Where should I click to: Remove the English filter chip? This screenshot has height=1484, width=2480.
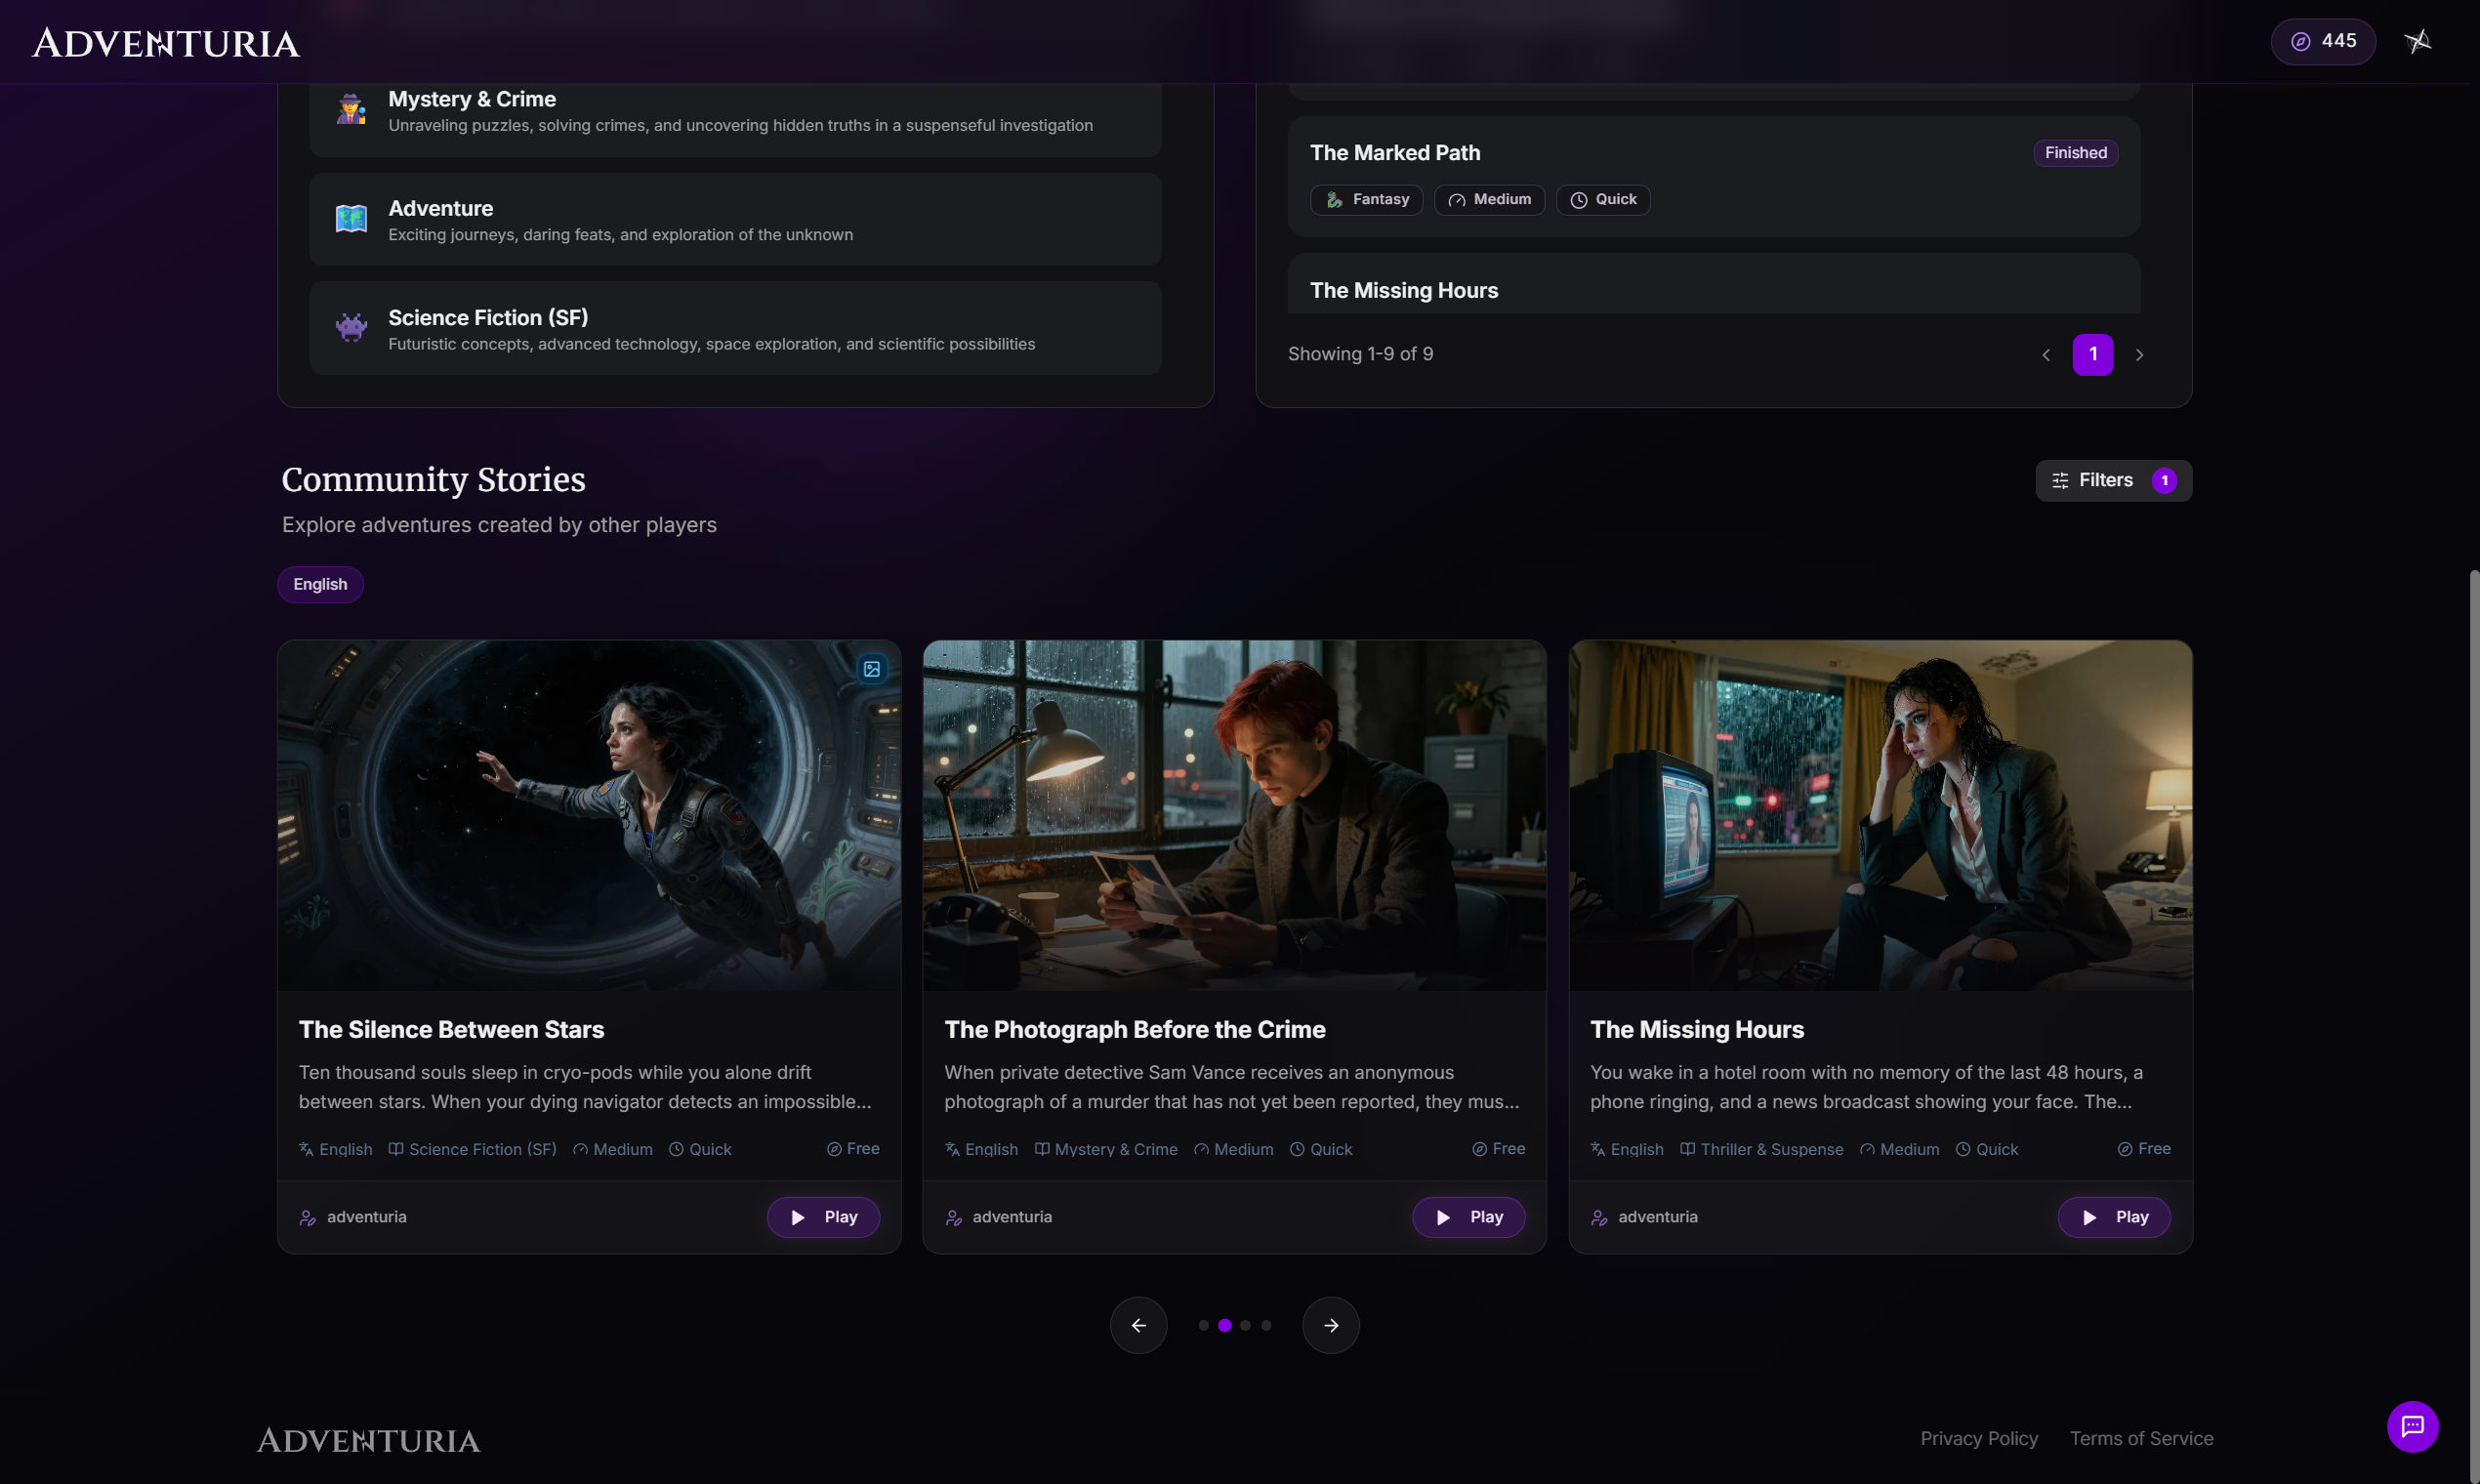click(x=320, y=584)
